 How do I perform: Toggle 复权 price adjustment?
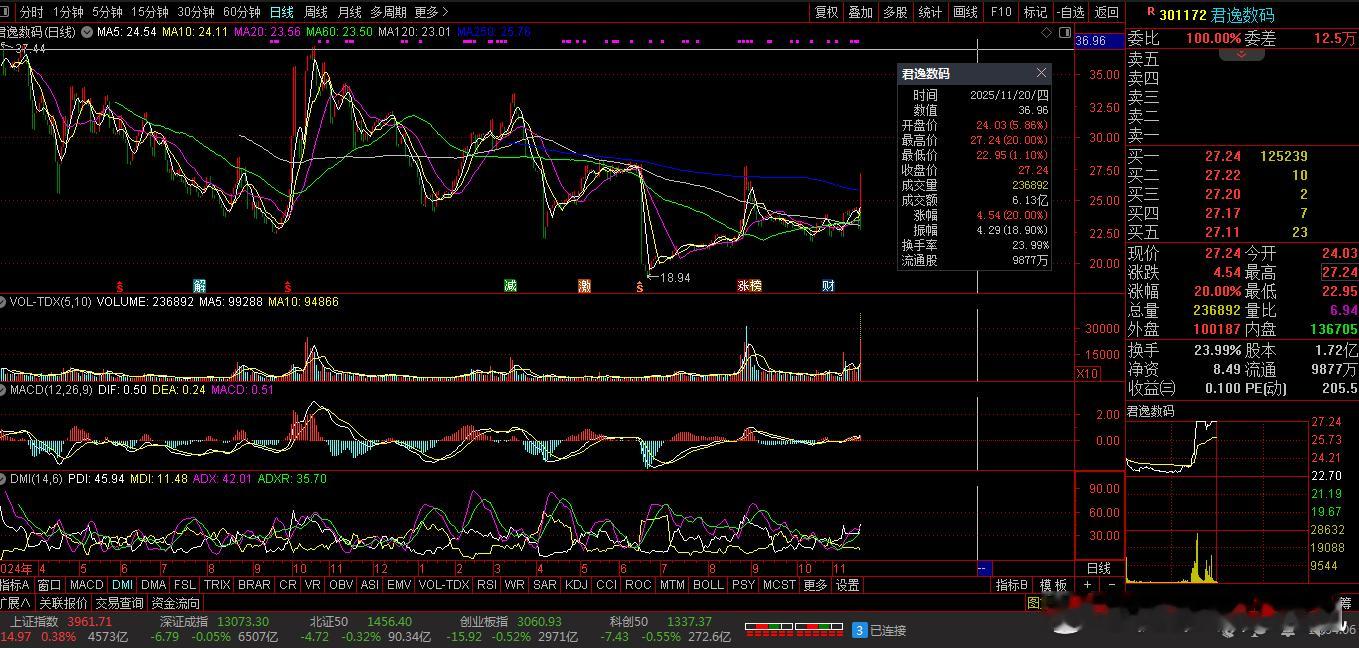827,12
